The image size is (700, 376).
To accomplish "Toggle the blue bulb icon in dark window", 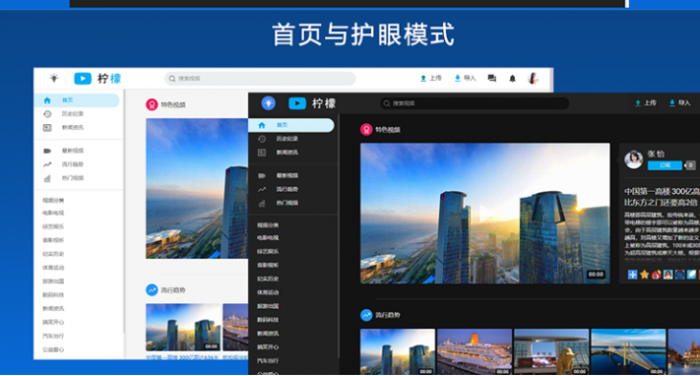I will [268, 103].
